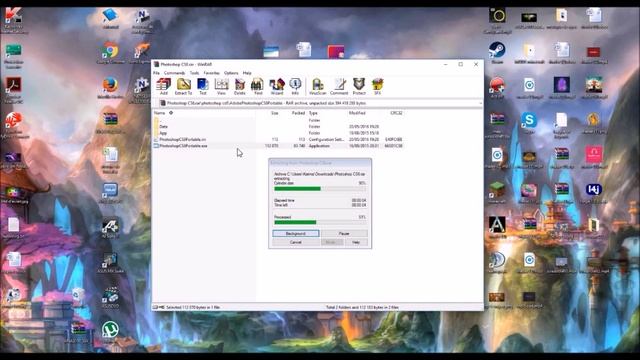Click the Cancel button in extraction dialog

tap(296, 242)
